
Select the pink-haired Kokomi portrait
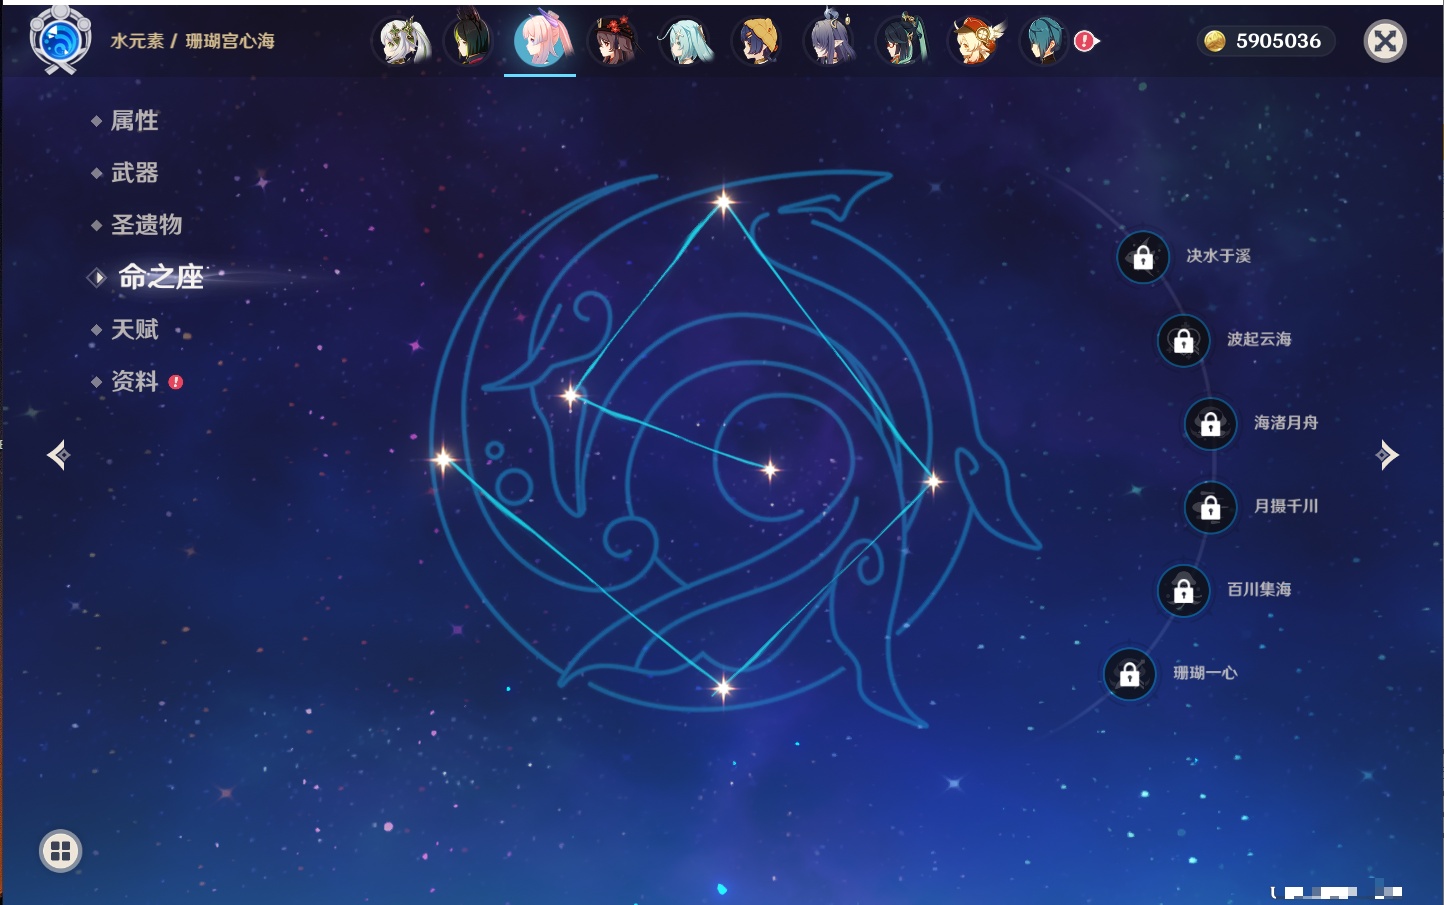(541, 40)
